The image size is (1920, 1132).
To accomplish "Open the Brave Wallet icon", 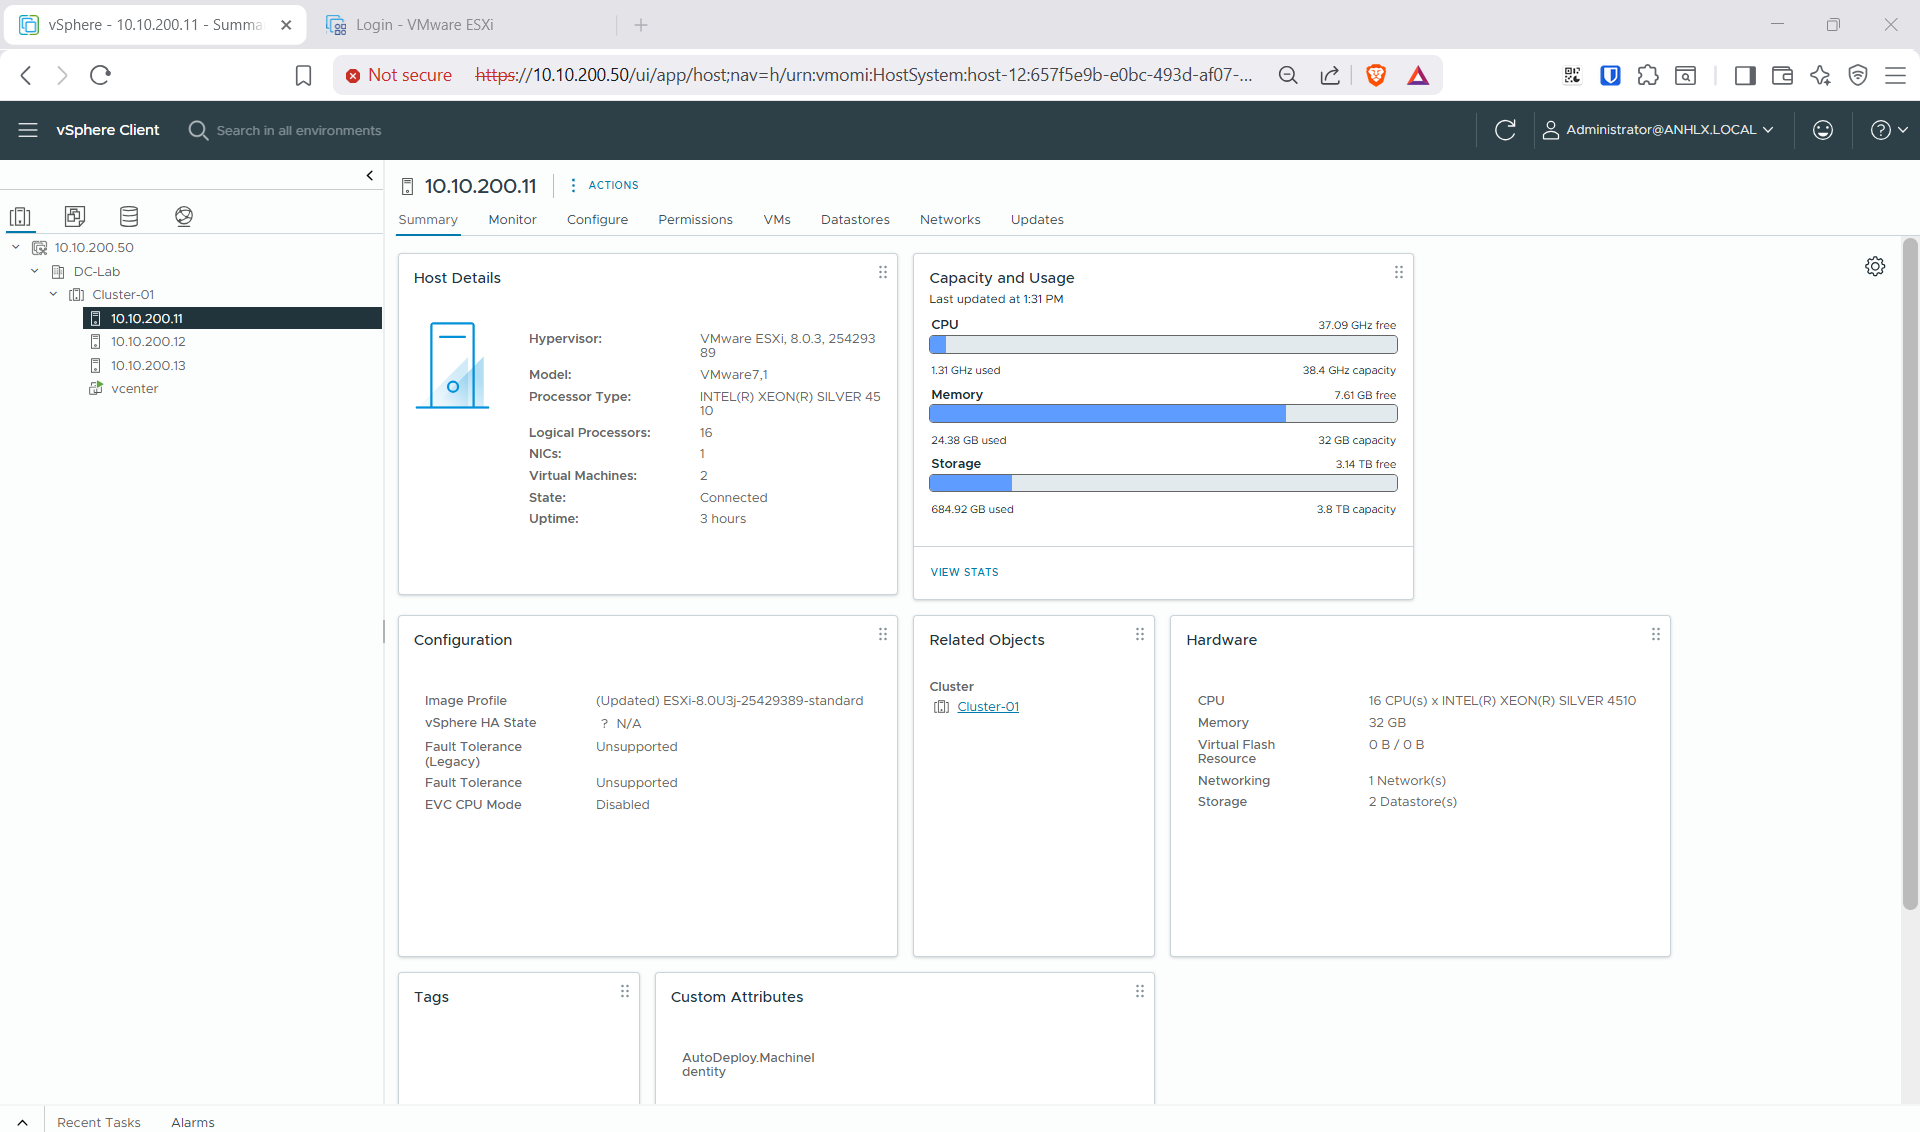I will tap(1782, 75).
